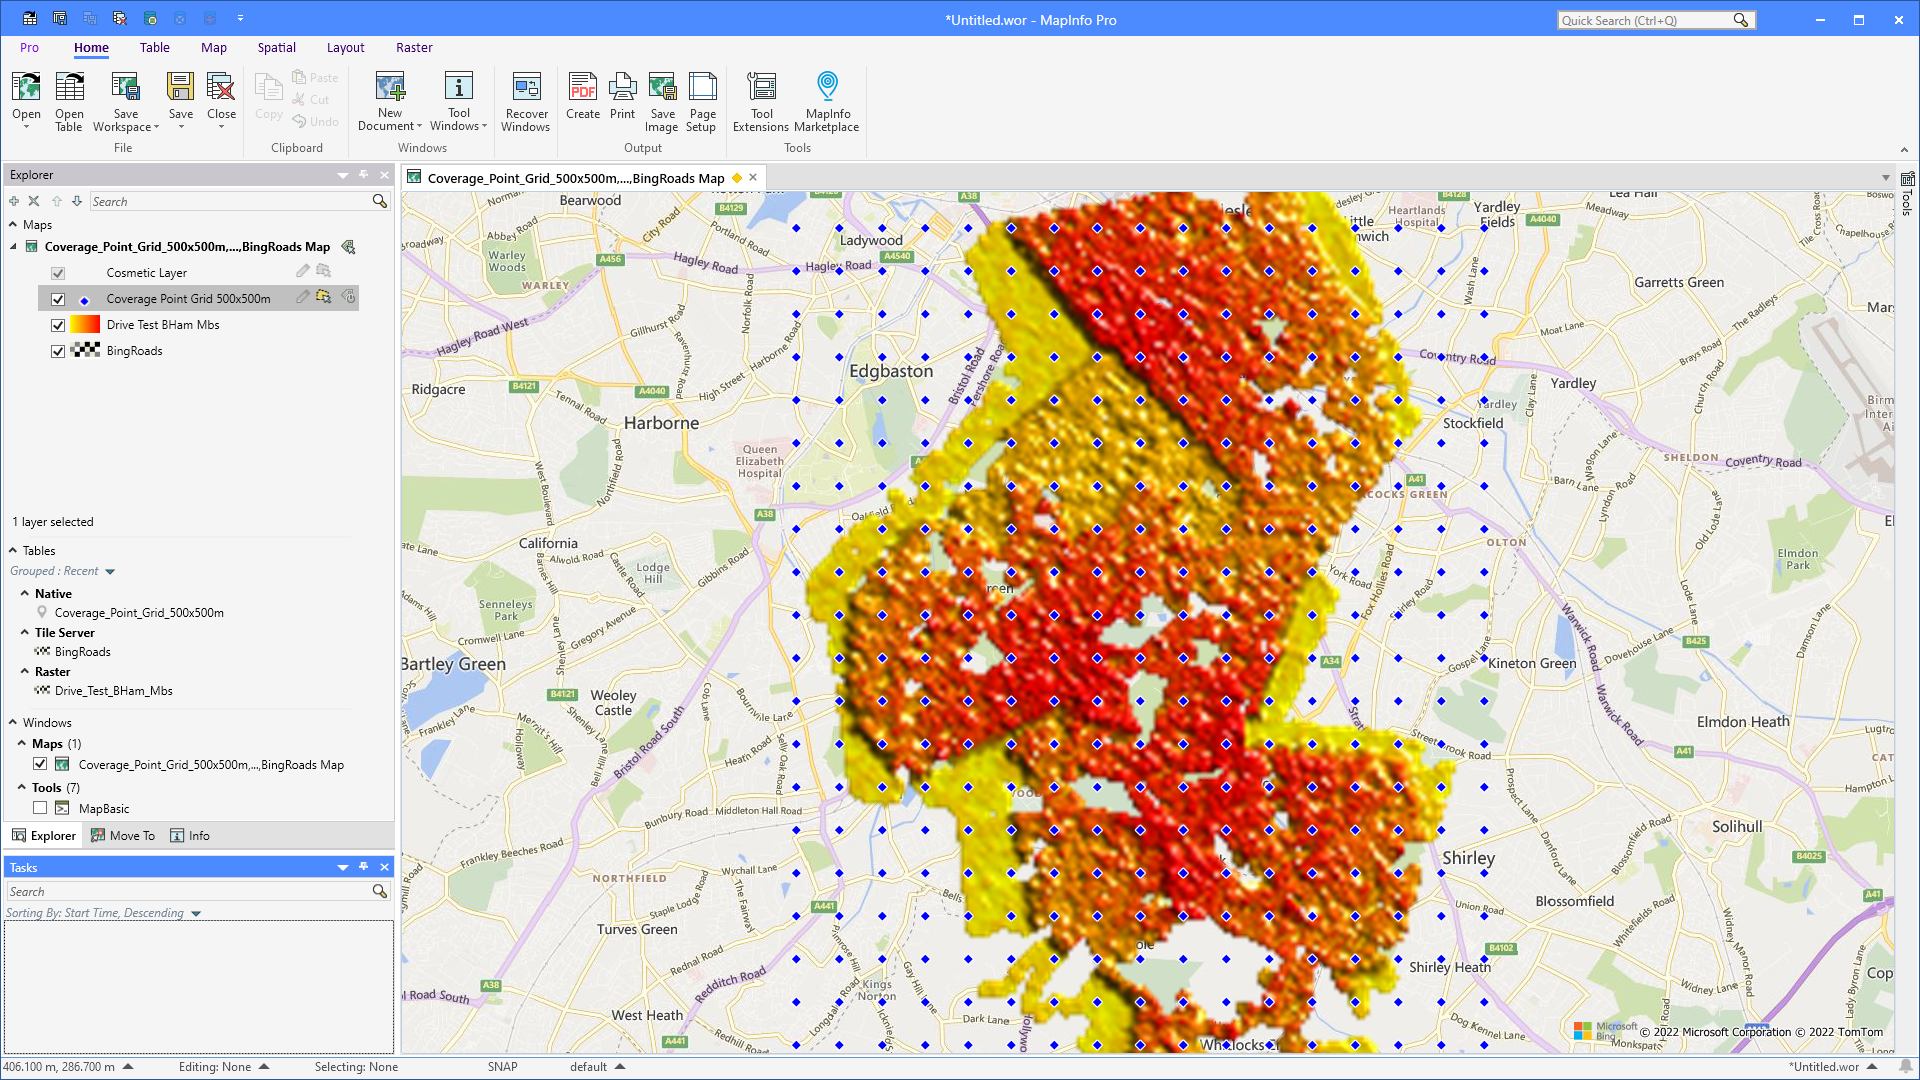This screenshot has width=1920, height=1080.
Task: Hide the BingRoads layer
Action: [x=58, y=351]
